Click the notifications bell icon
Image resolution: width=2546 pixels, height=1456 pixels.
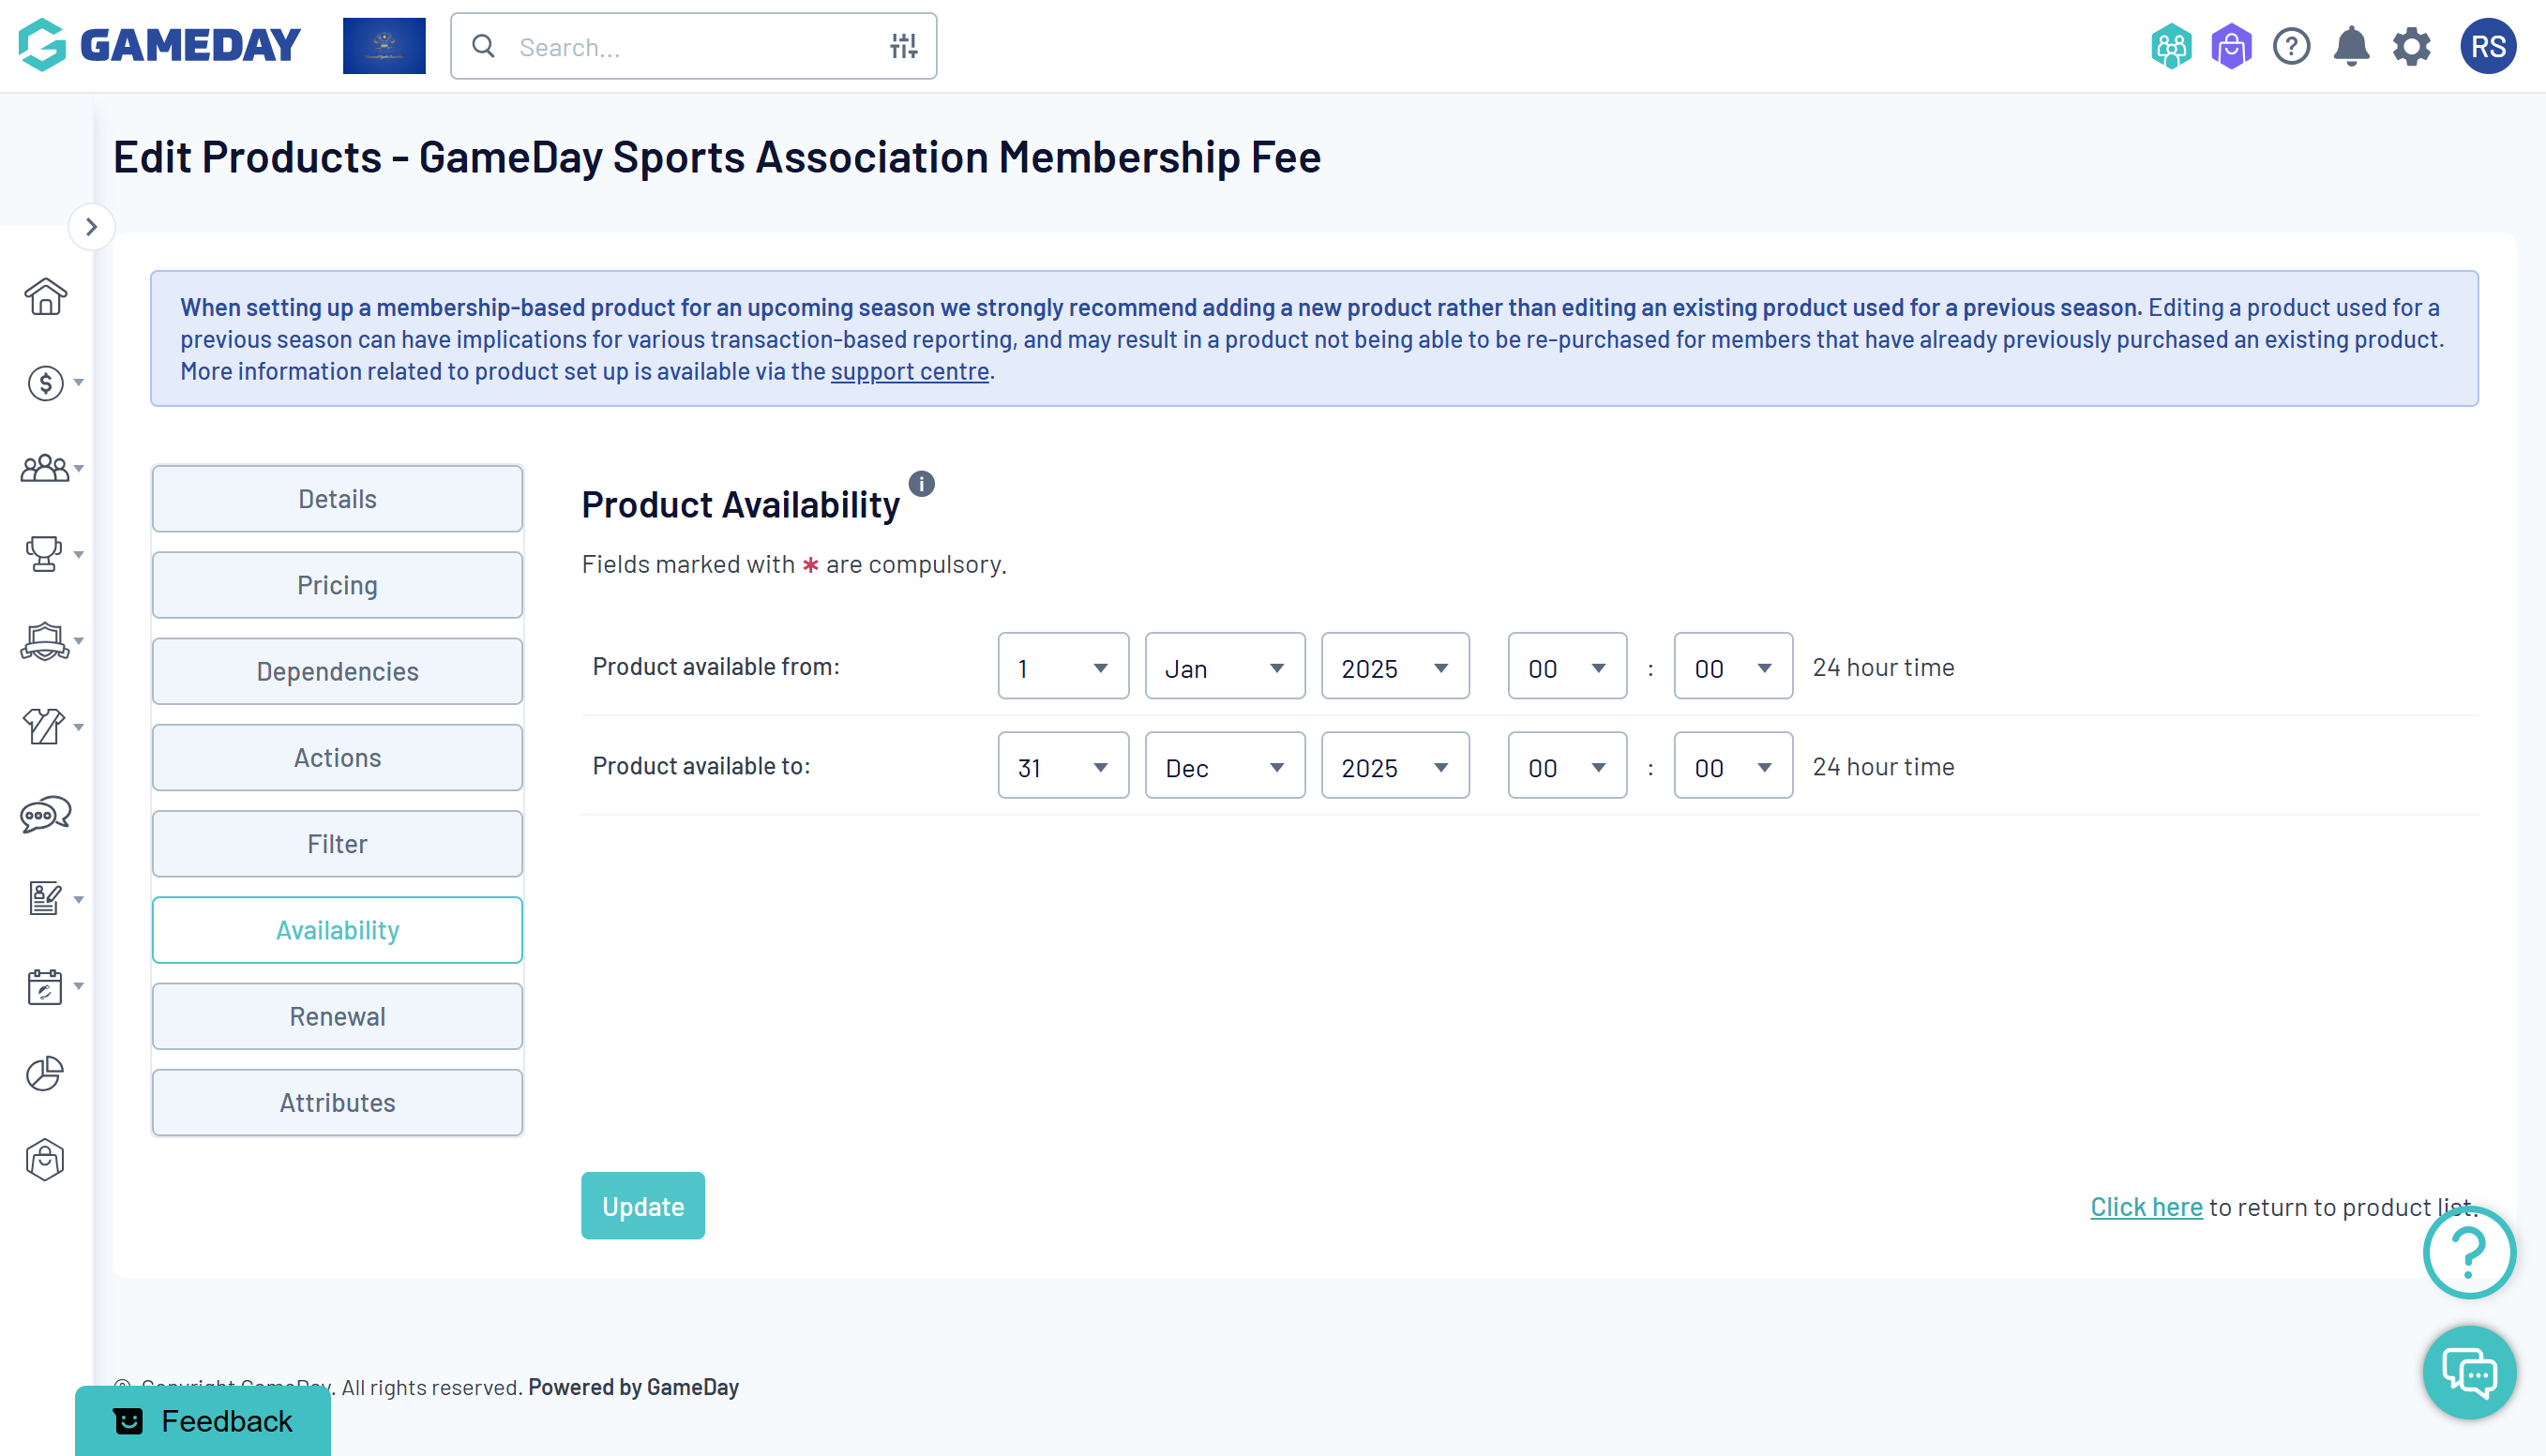(x=2351, y=46)
